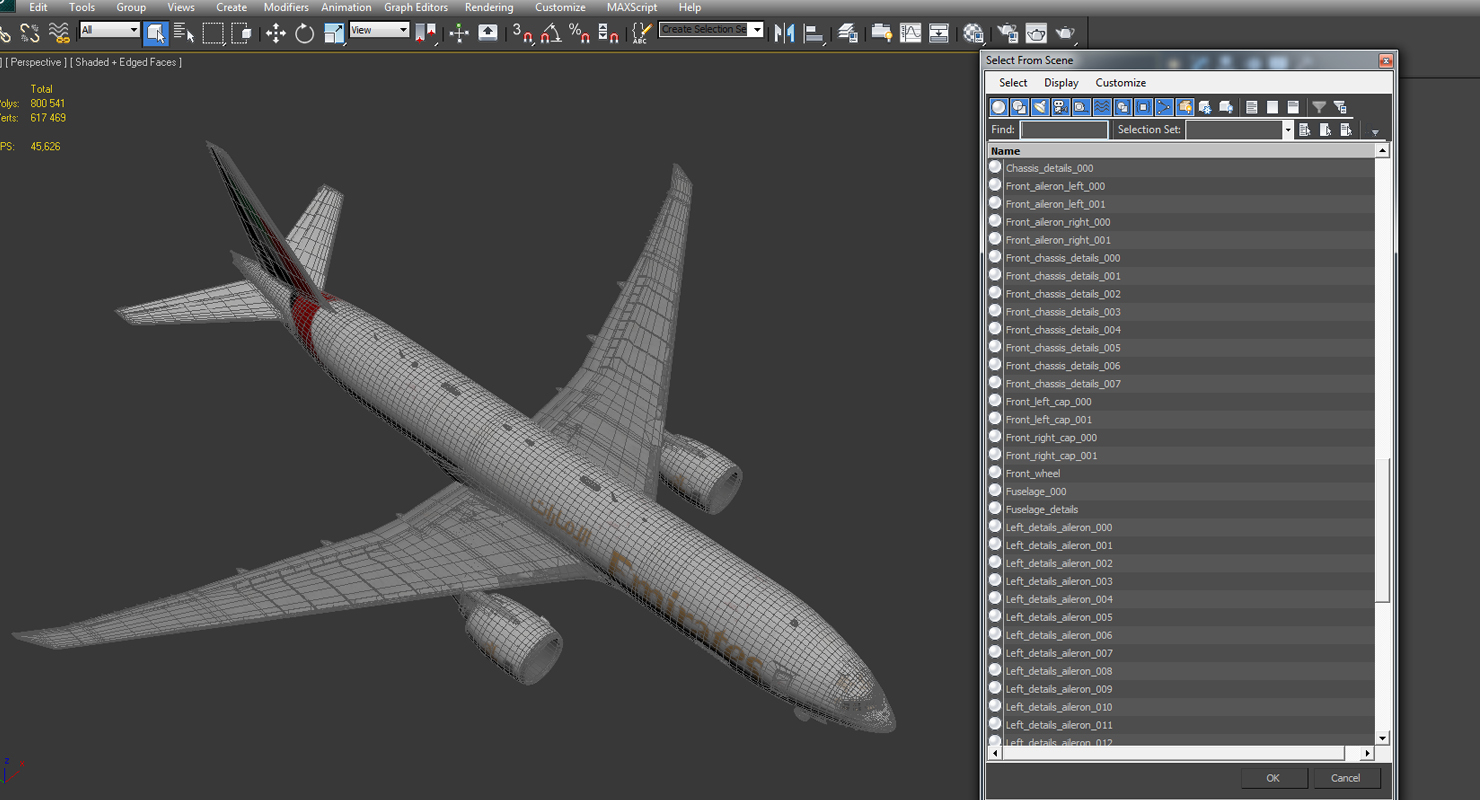The image size is (1480, 800).
Task: Click Shaded + Edged Faces viewport label
Action: [126, 62]
